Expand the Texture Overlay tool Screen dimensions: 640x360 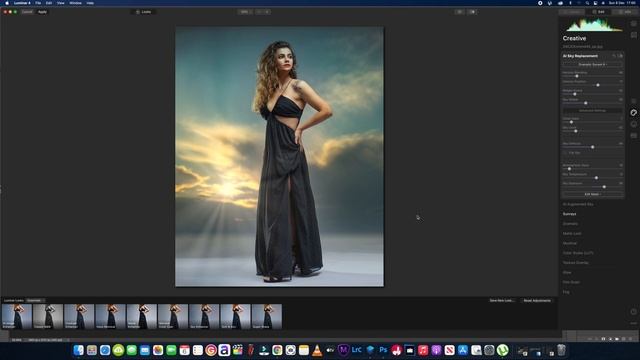click(576, 263)
